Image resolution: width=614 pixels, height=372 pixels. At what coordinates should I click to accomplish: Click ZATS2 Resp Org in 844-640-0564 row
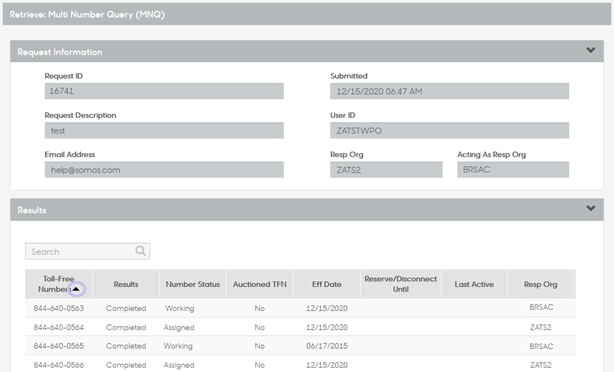pyautogui.click(x=541, y=327)
